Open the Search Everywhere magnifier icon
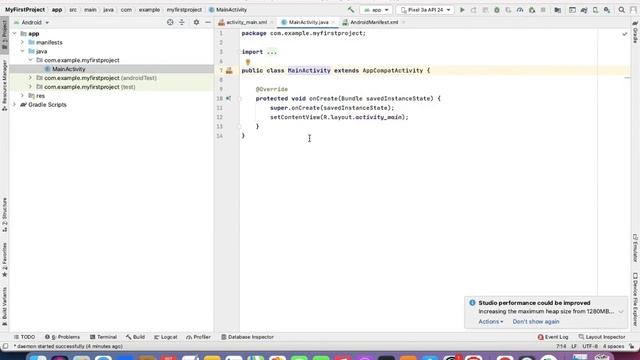 click(x=622, y=10)
